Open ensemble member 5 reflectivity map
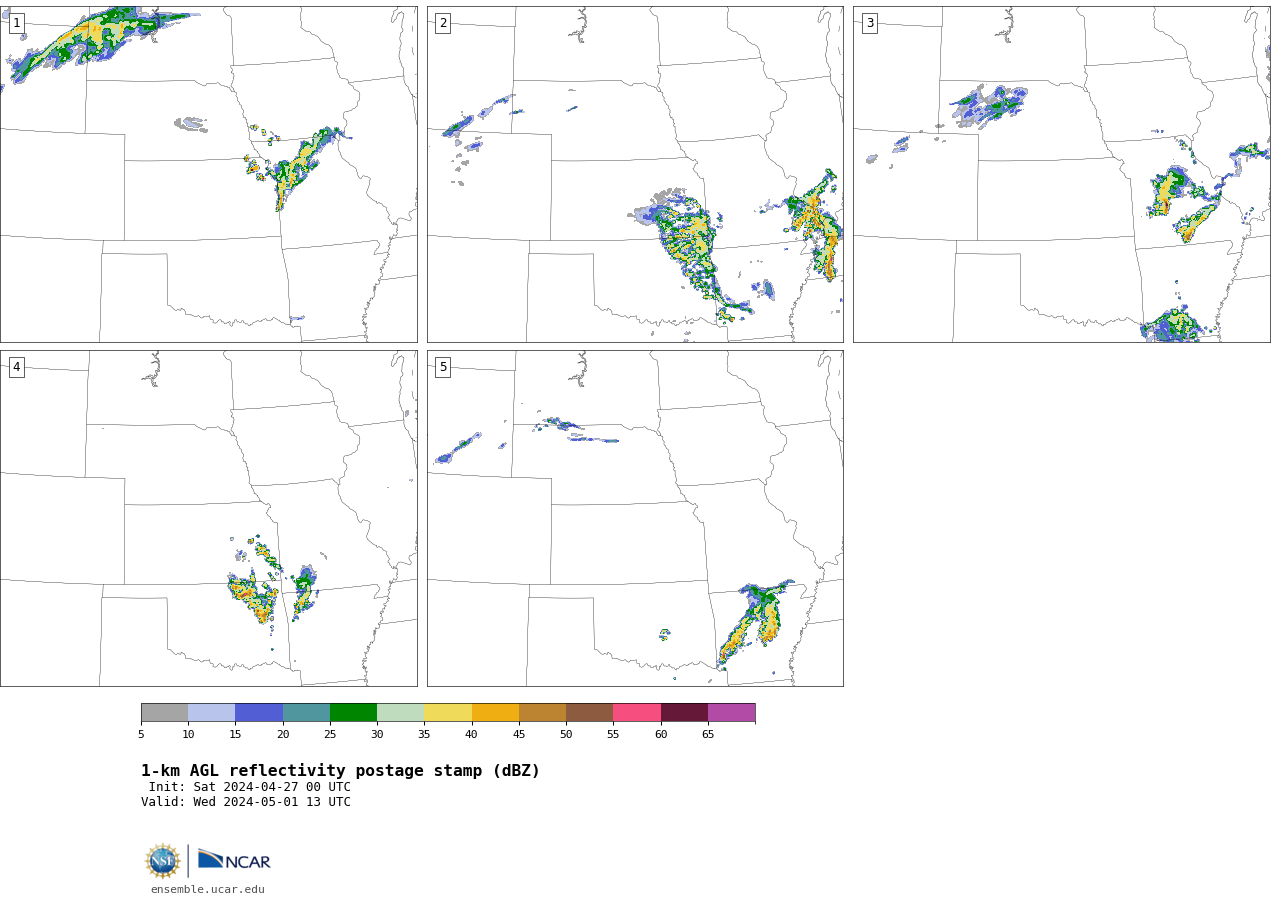This screenshot has width=1280, height=901. pyautogui.click(x=635, y=518)
